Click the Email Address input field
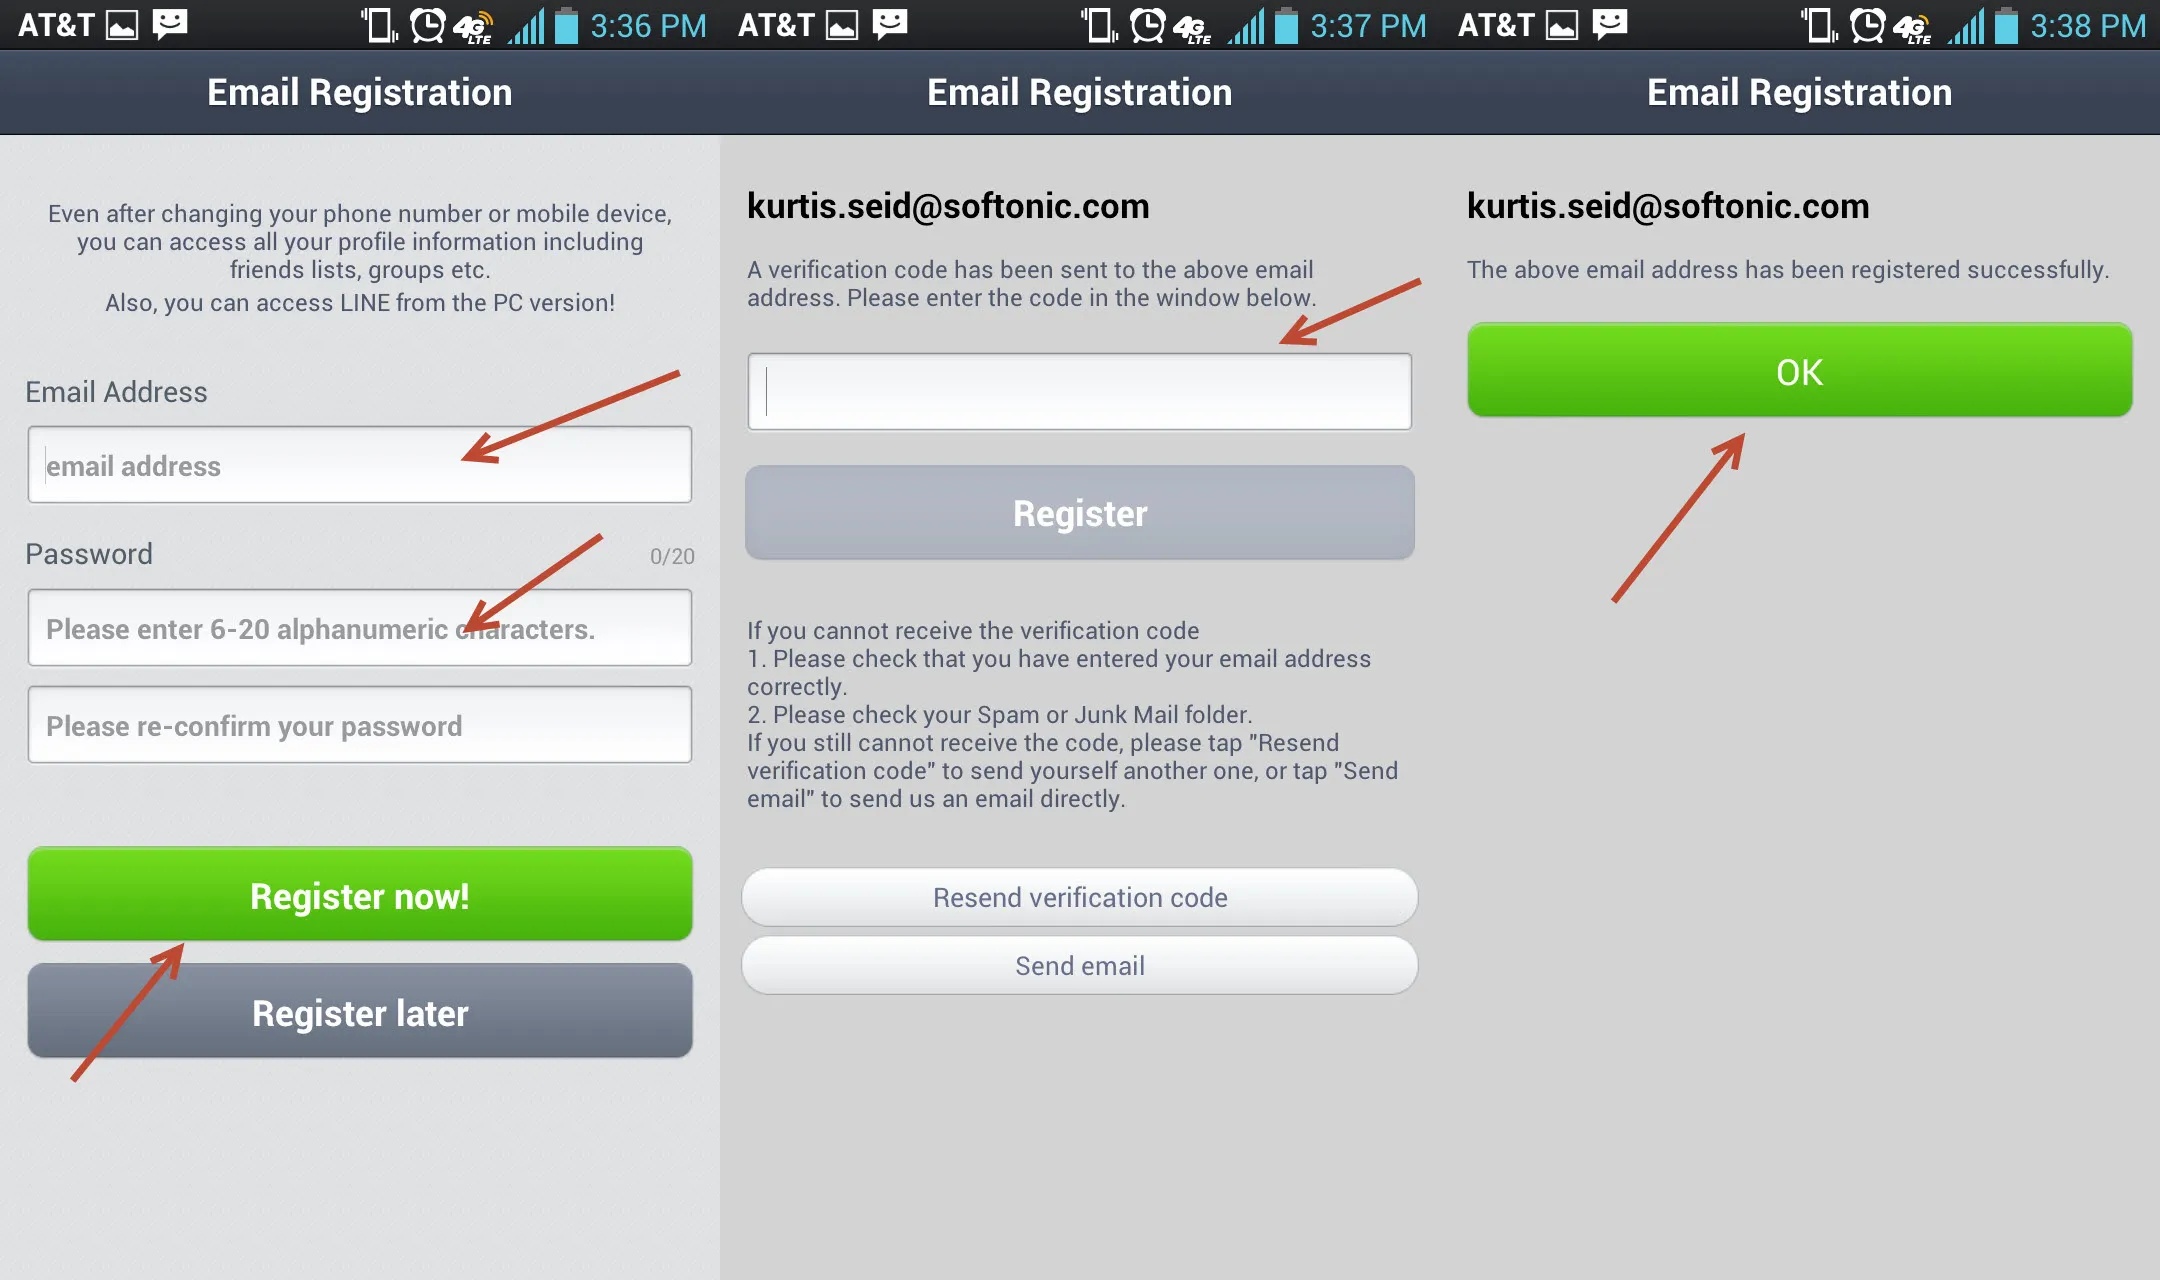Viewport: 2160px width, 1280px height. tap(358, 465)
